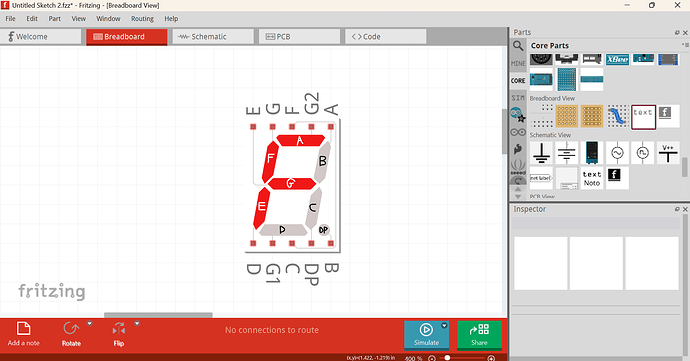Image resolution: width=690 pixels, height=361 pixels.
Task: Switch to the MINE parts bin
Action: click(x=518, y=63)
